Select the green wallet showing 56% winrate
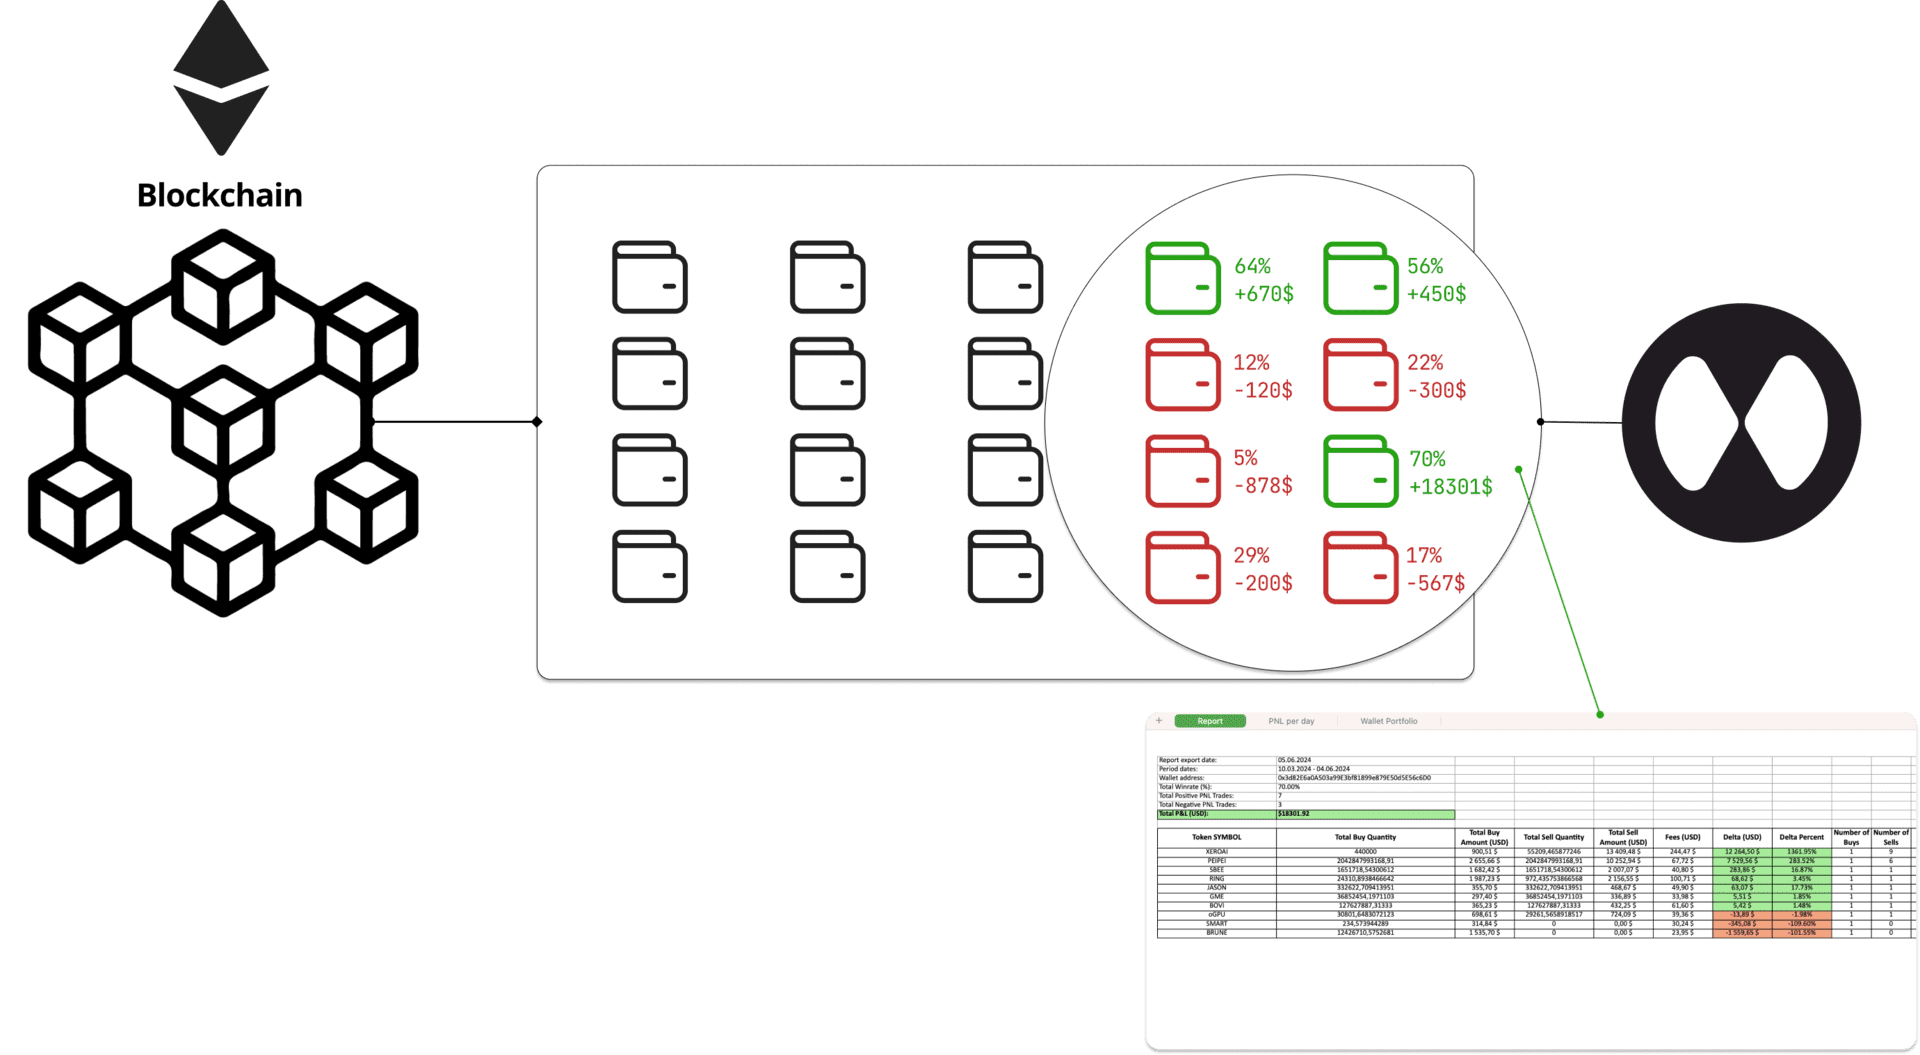1920x1055 pixels. pos(1360,278)
